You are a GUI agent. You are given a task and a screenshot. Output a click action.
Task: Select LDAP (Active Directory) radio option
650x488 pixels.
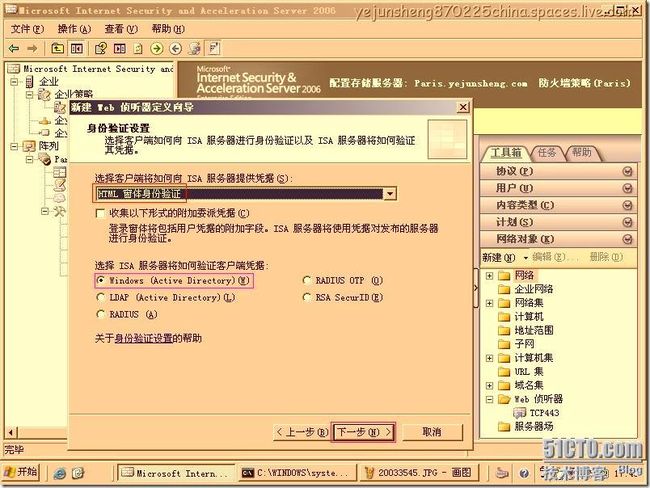(100, 297)
